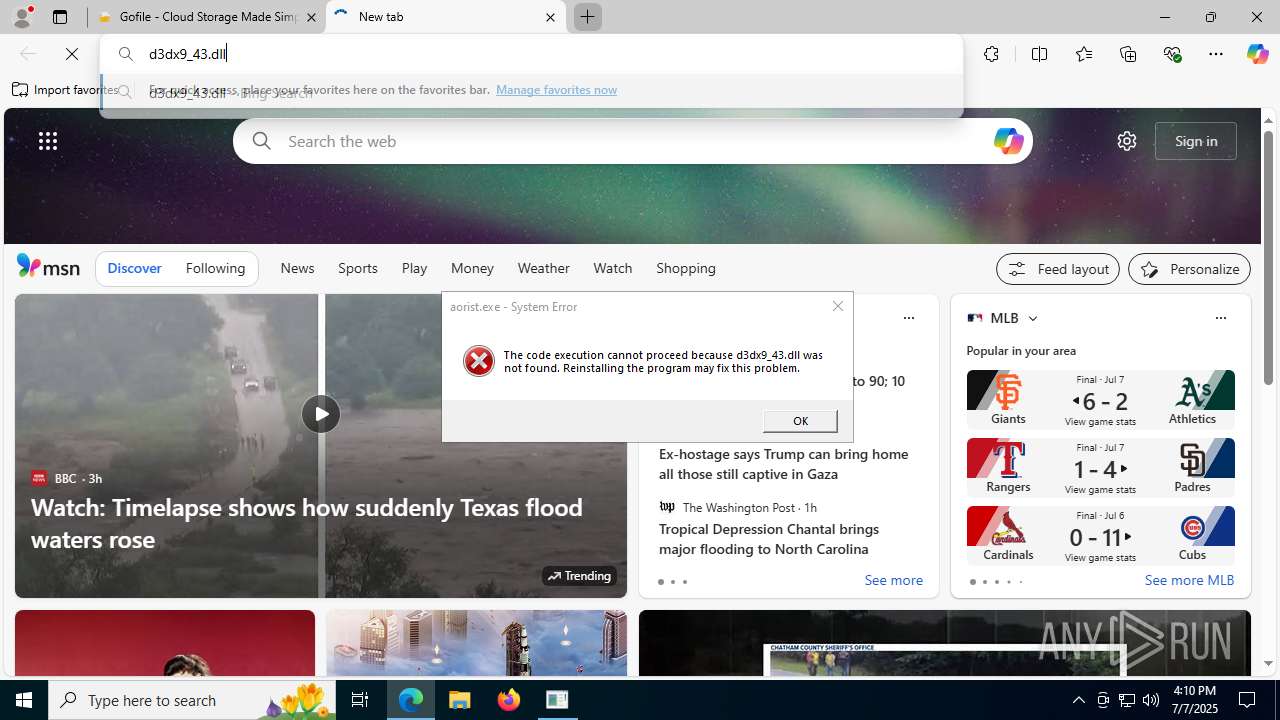
Task: Open the Money menu item
Action: (472, 268)
